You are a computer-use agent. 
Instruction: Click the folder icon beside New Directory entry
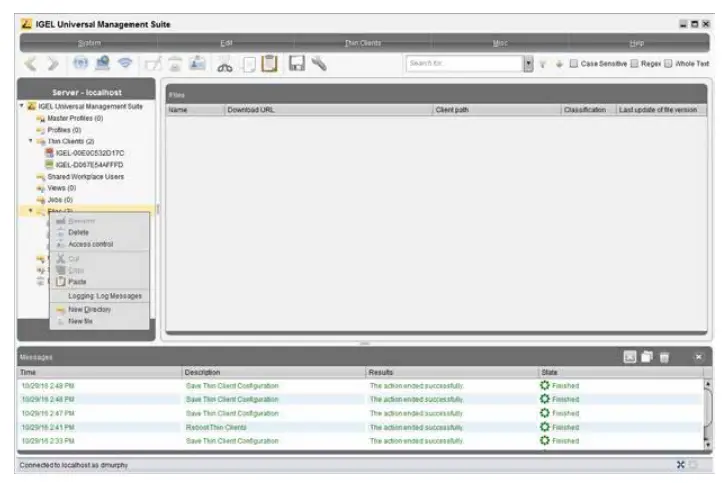(60, 310)
